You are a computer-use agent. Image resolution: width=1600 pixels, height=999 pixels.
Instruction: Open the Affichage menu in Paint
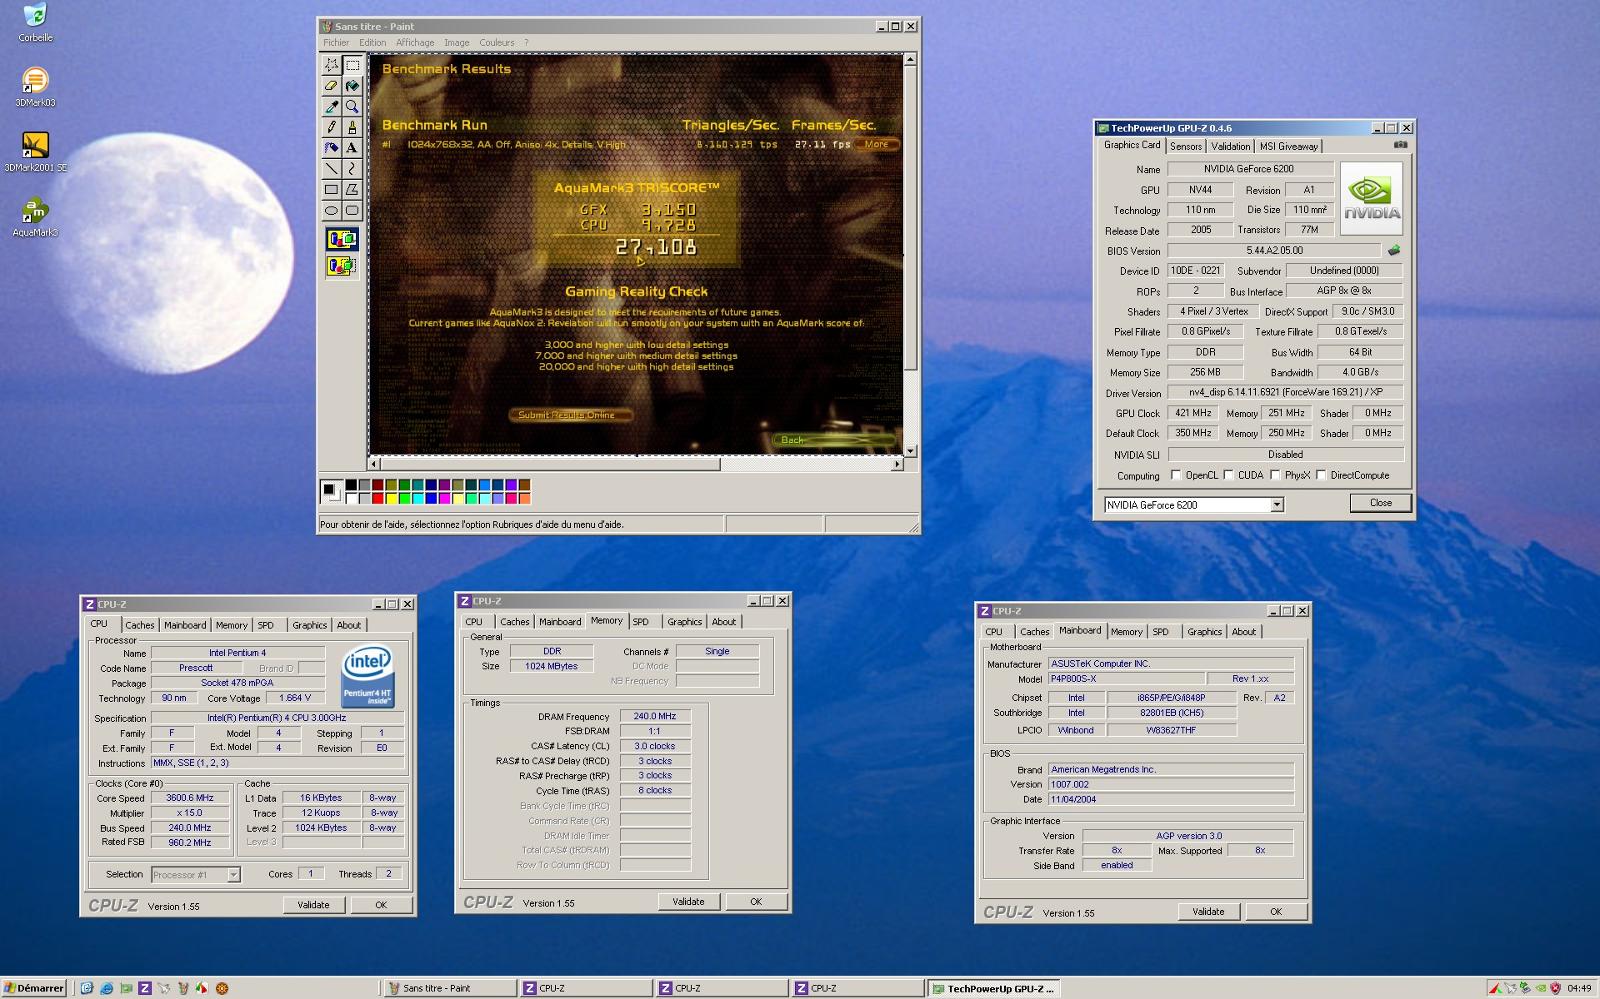click(x=415, y=43)
